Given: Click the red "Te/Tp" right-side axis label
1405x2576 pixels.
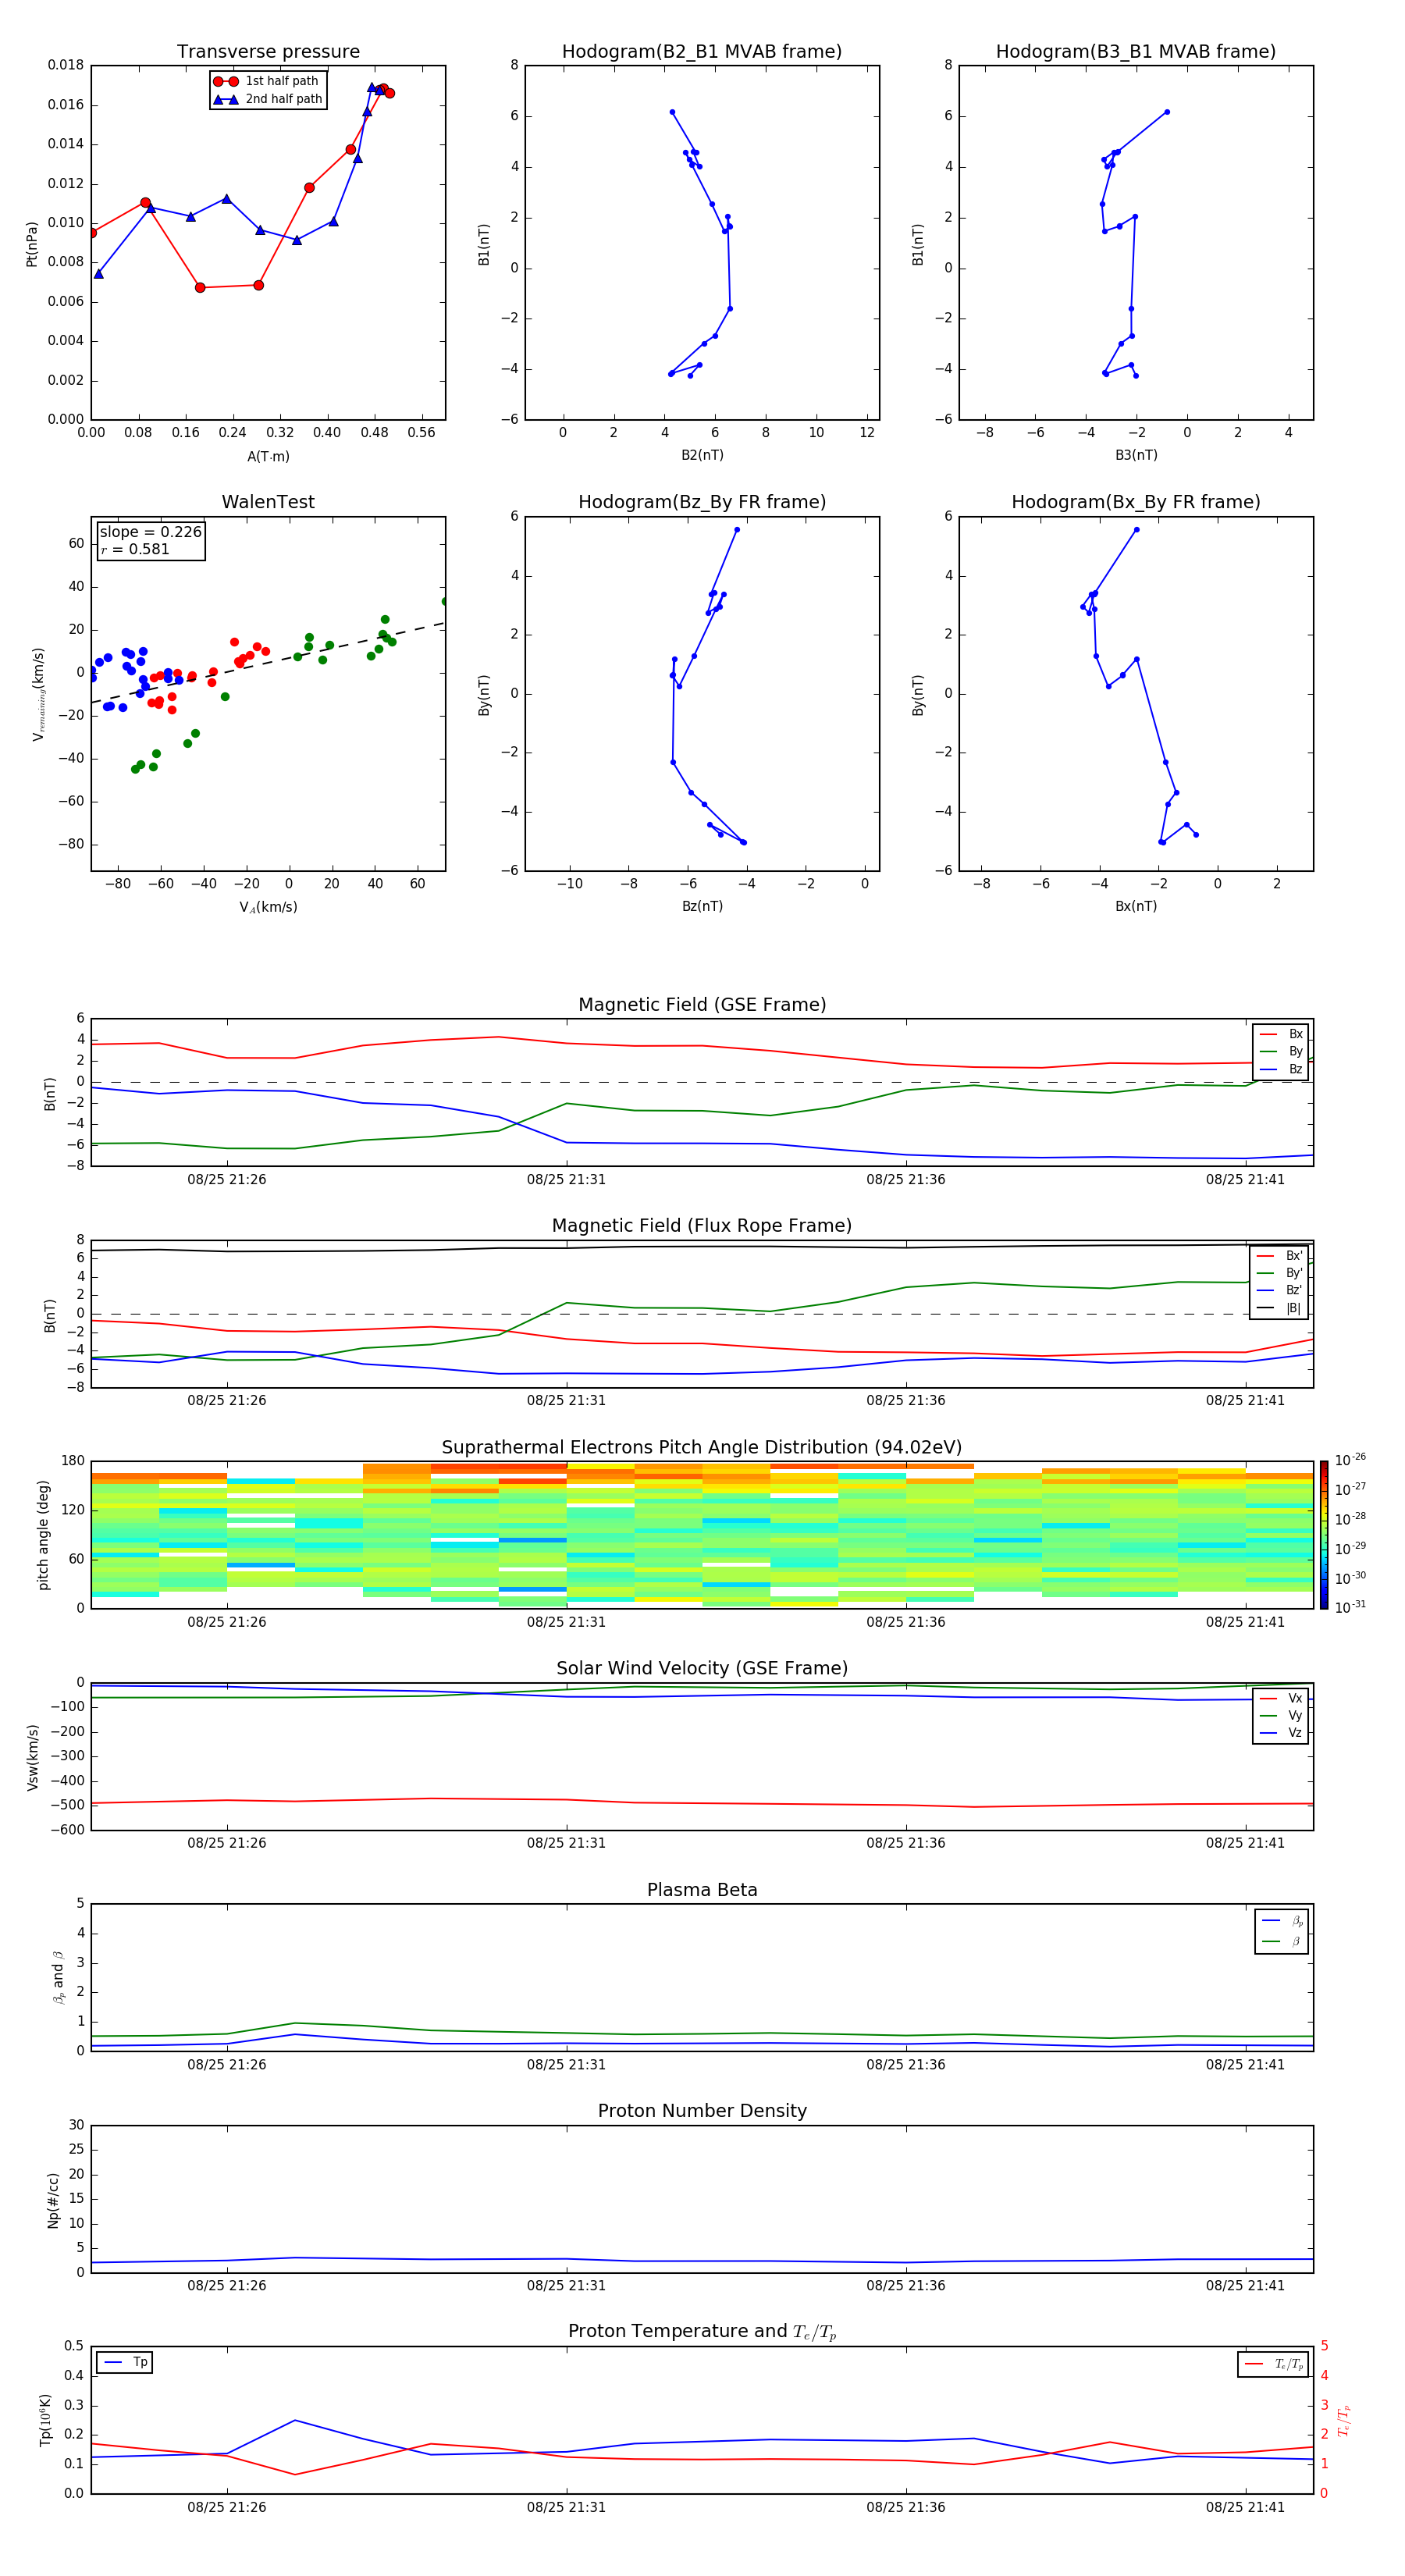Looking at the screenshot, I should (x=1343, y=2420).
